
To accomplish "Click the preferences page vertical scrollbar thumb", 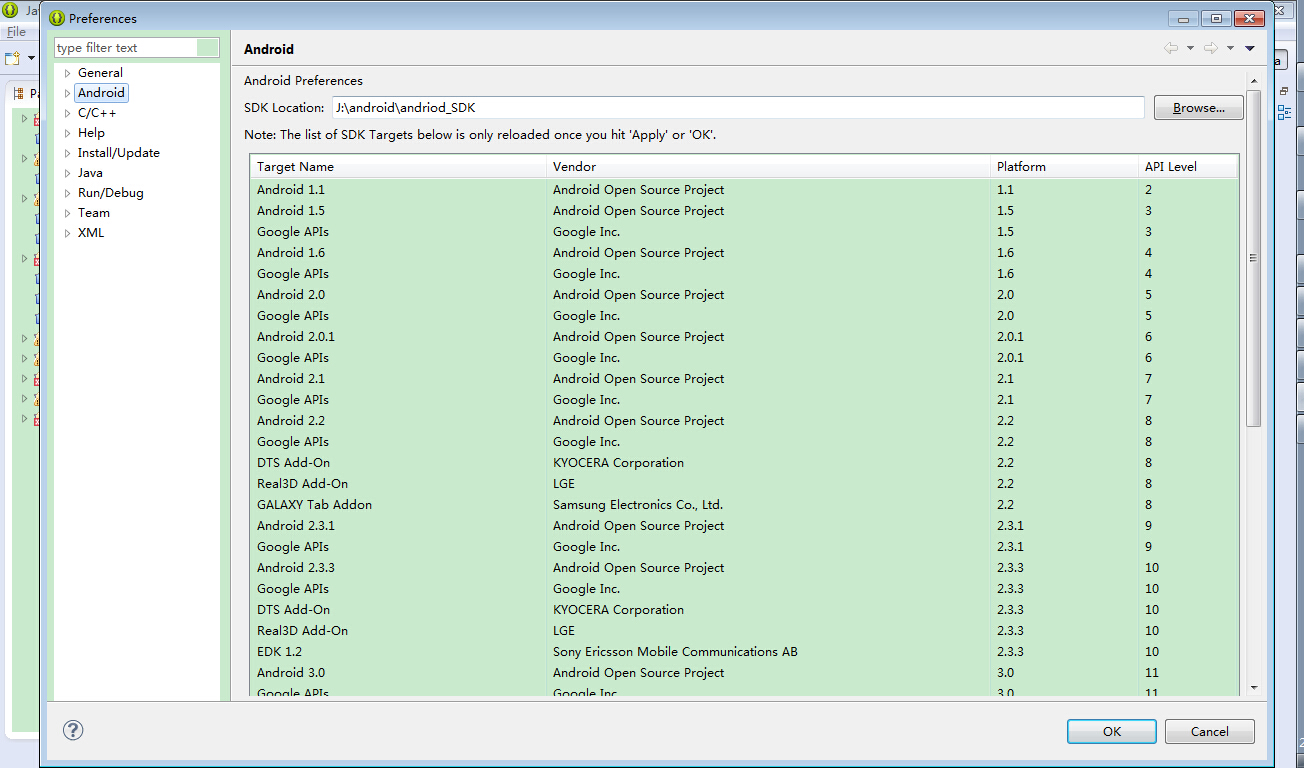I will 1253,258.
